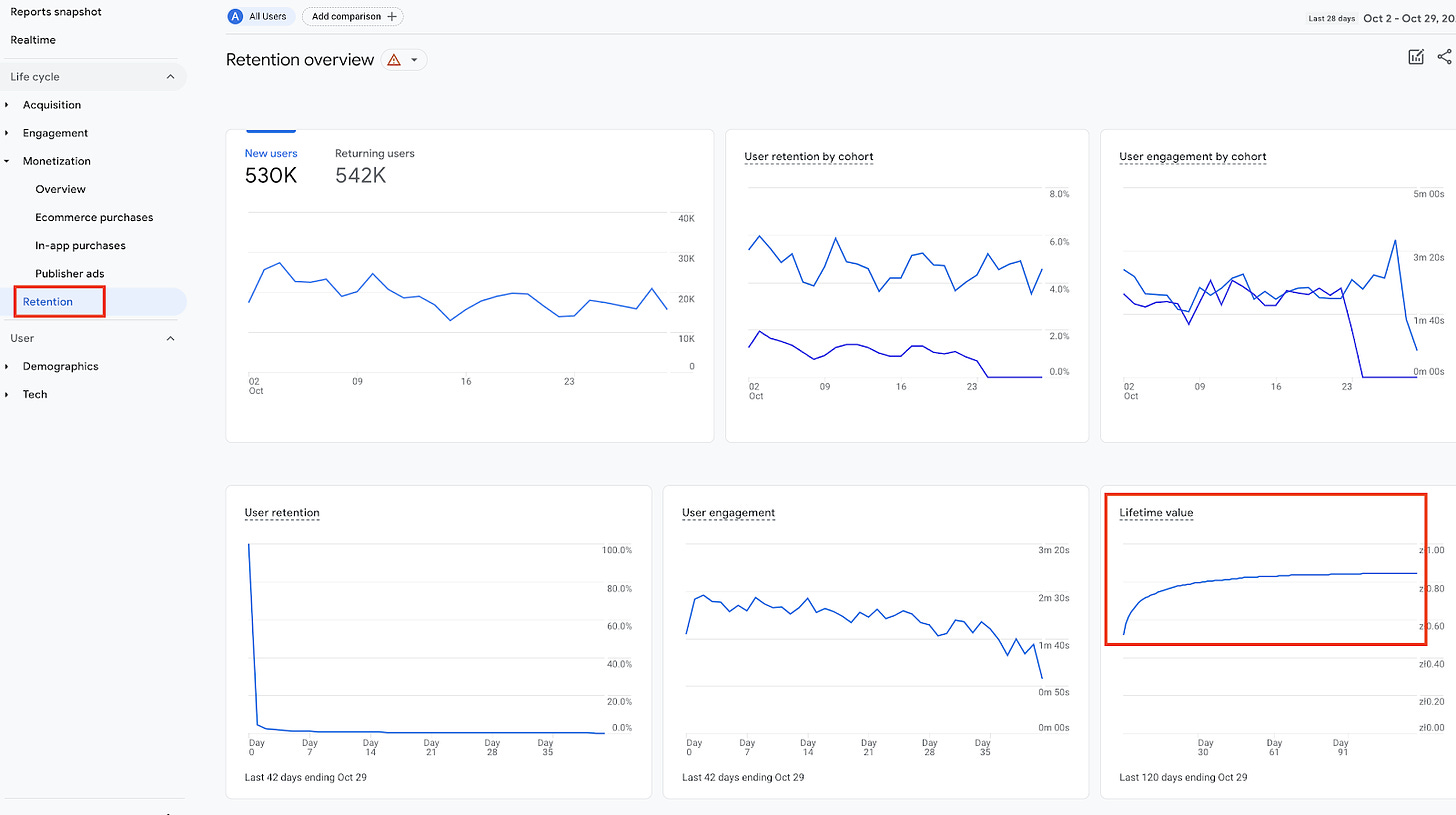Click the Retention overview heading
This screenshot has width=1456, height=815.
300,60
